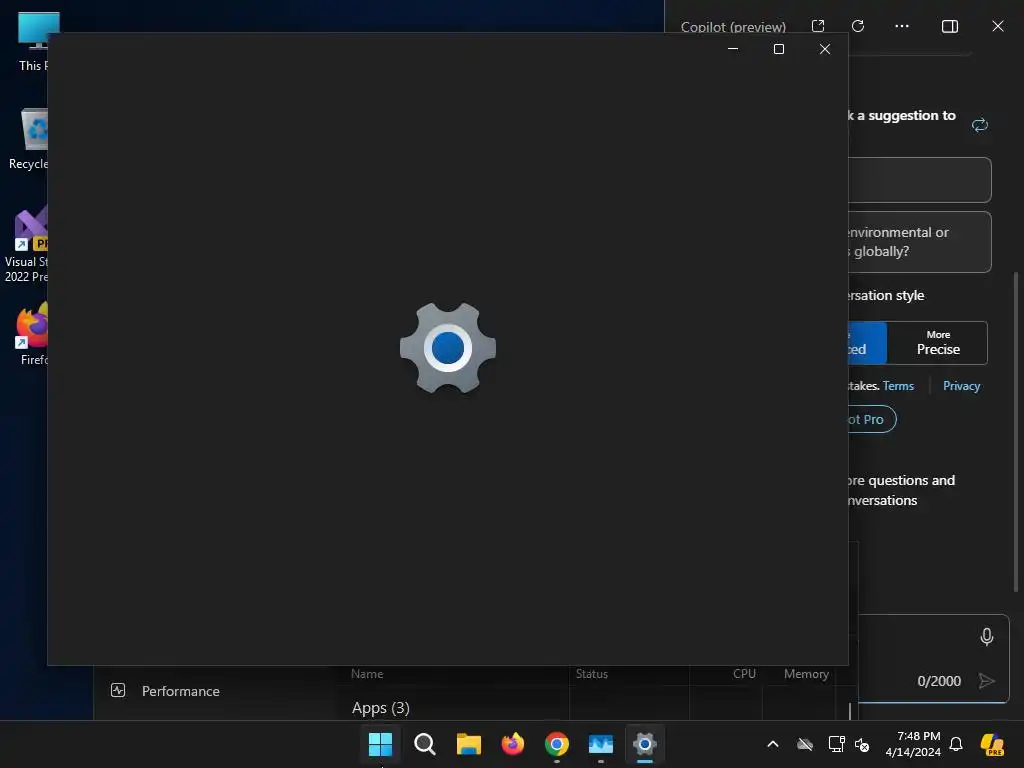The image size is (1024, 768).
Task: Select the Firefox desktop shortcut
Action: [x=33, y=334]
